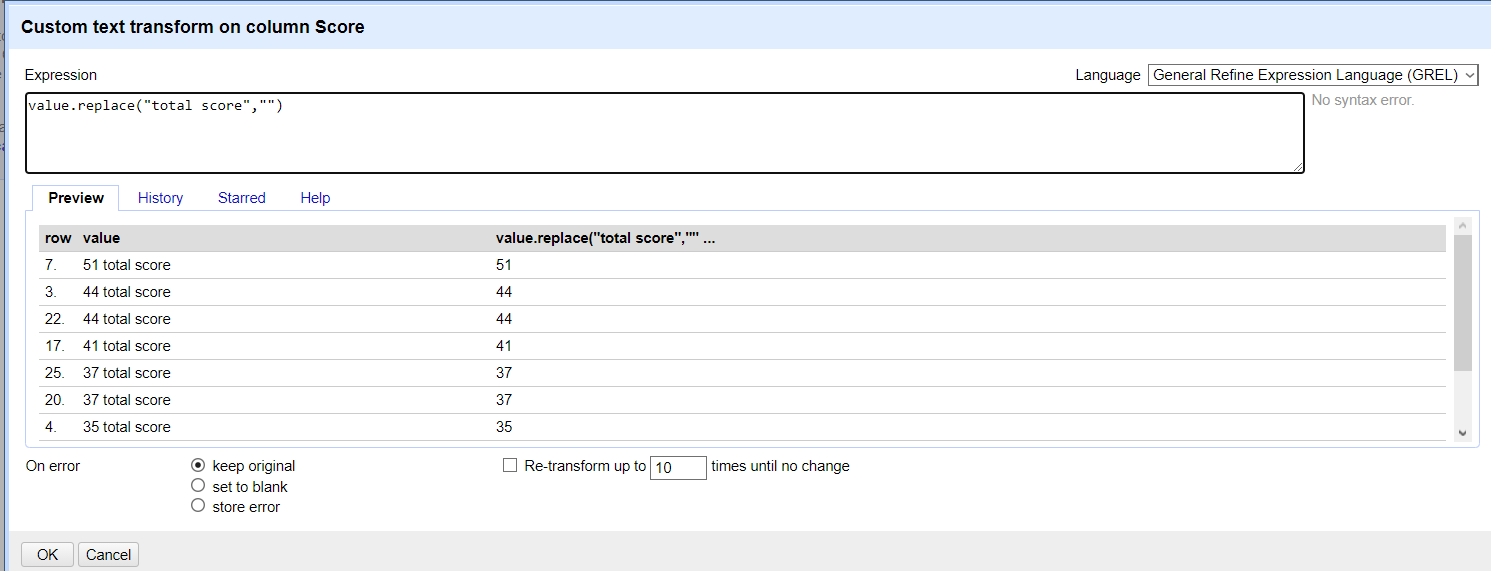Go to the Starred tab
The width and height of the screenshot is (1491, 571).
pyautogui.click(x=242, y=198)
